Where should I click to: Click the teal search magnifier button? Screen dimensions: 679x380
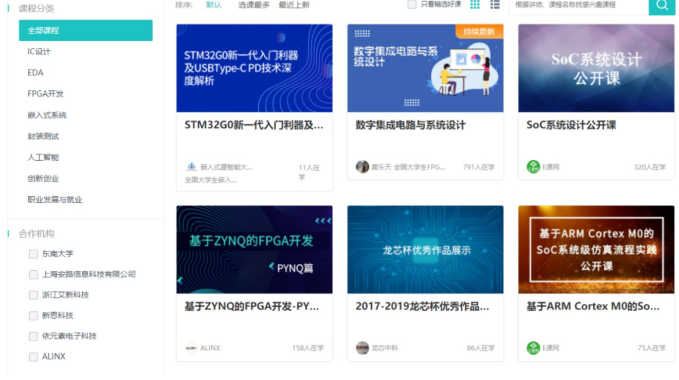(662, 6)
